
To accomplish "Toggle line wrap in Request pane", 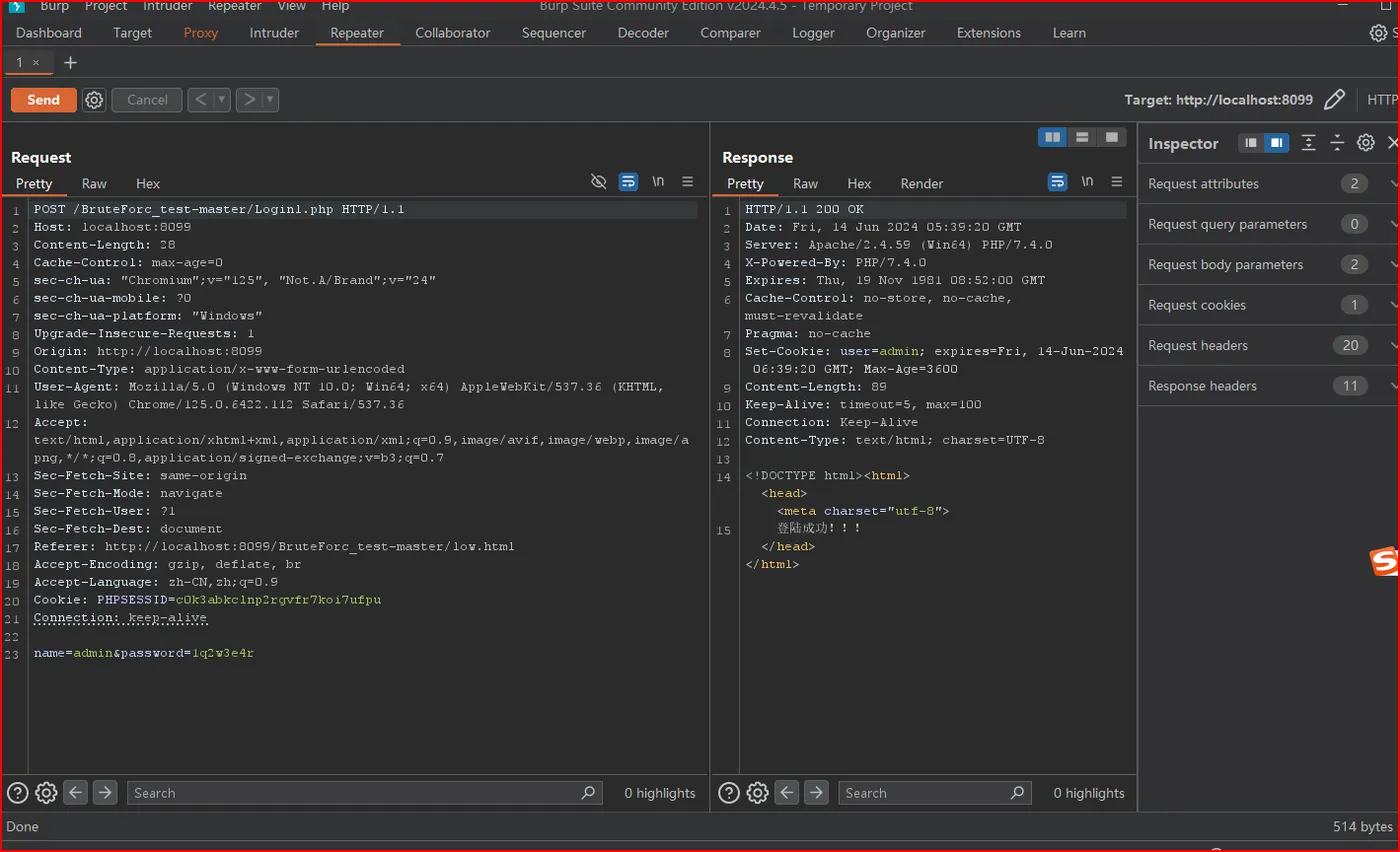I will pyautogui.click(x=628, y=182).
